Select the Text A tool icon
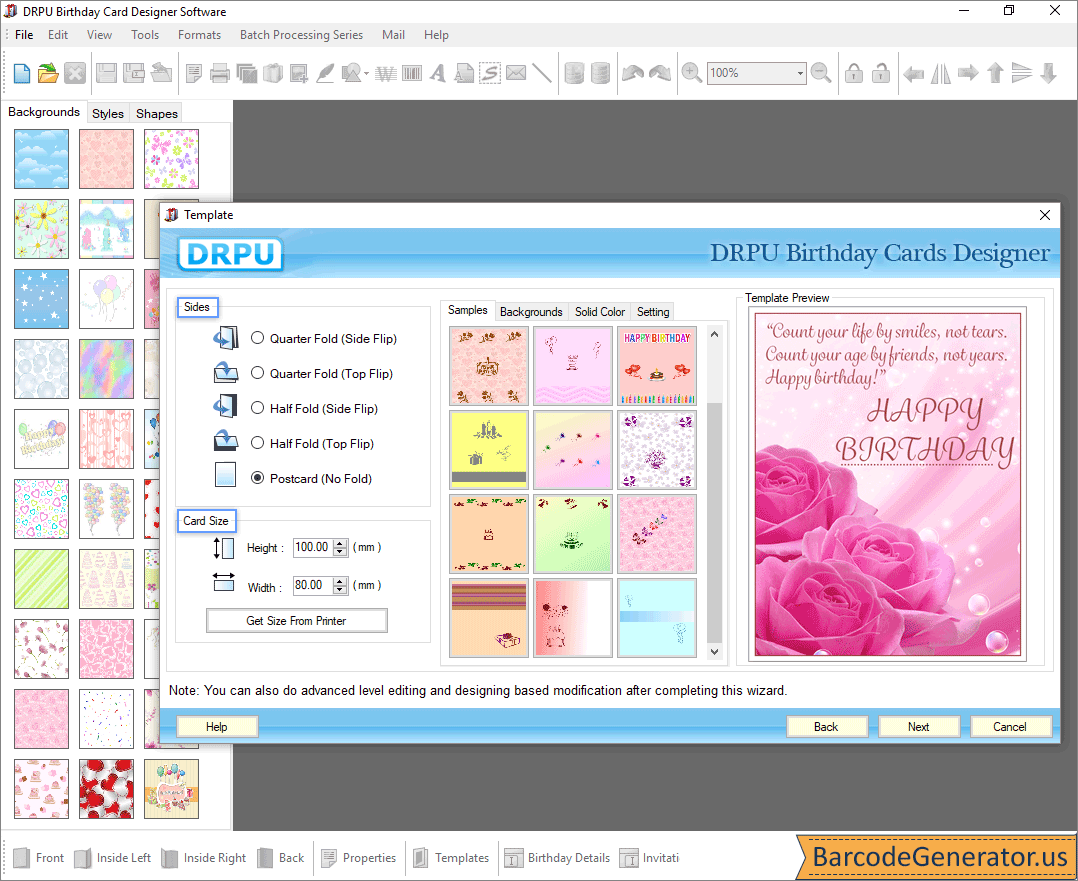 pyautogui.click(x=437, y=73)
